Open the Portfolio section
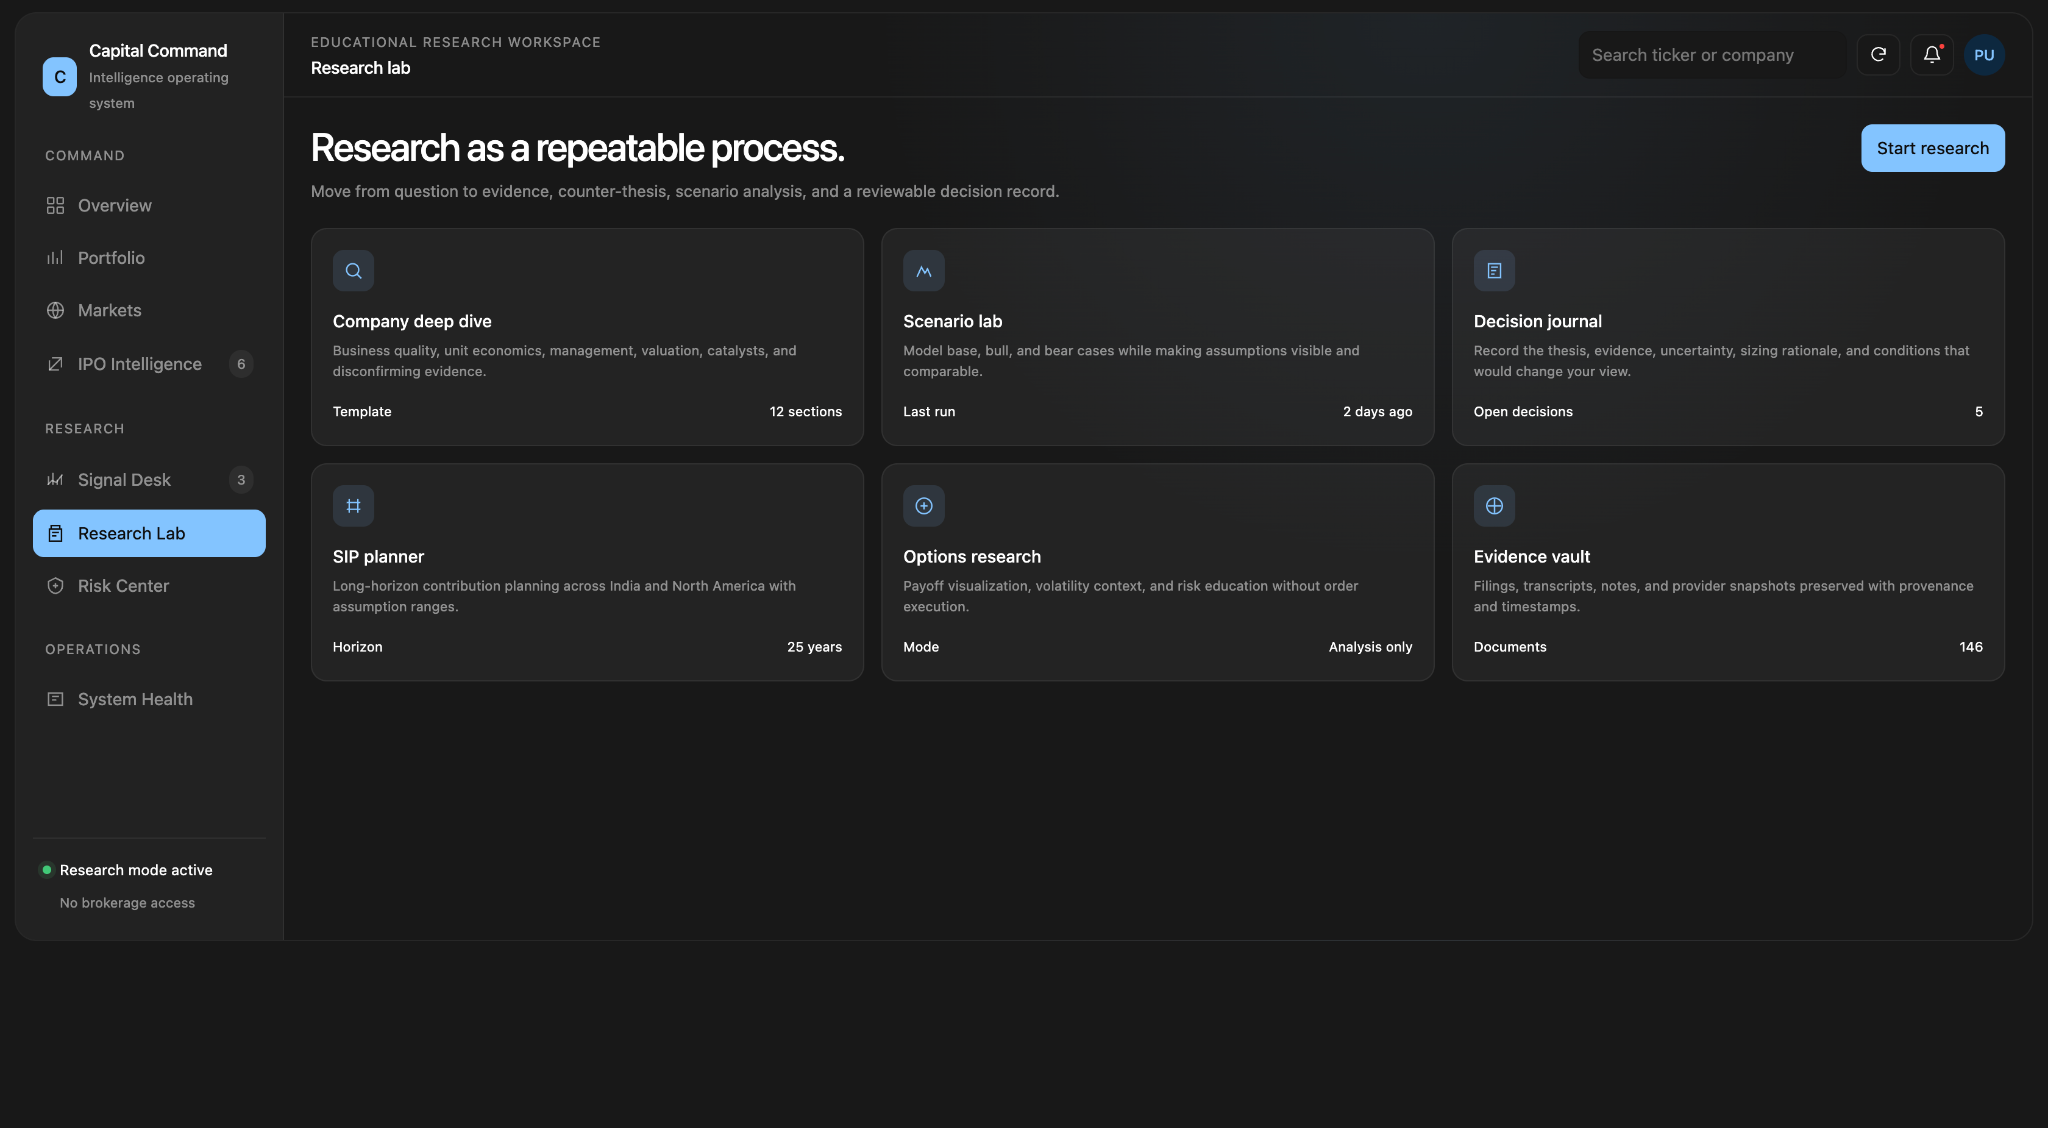 (x=149, y=258)
